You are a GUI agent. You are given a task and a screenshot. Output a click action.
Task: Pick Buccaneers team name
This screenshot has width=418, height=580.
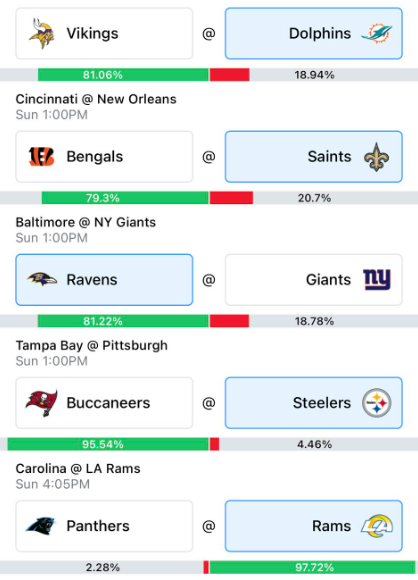108,403
